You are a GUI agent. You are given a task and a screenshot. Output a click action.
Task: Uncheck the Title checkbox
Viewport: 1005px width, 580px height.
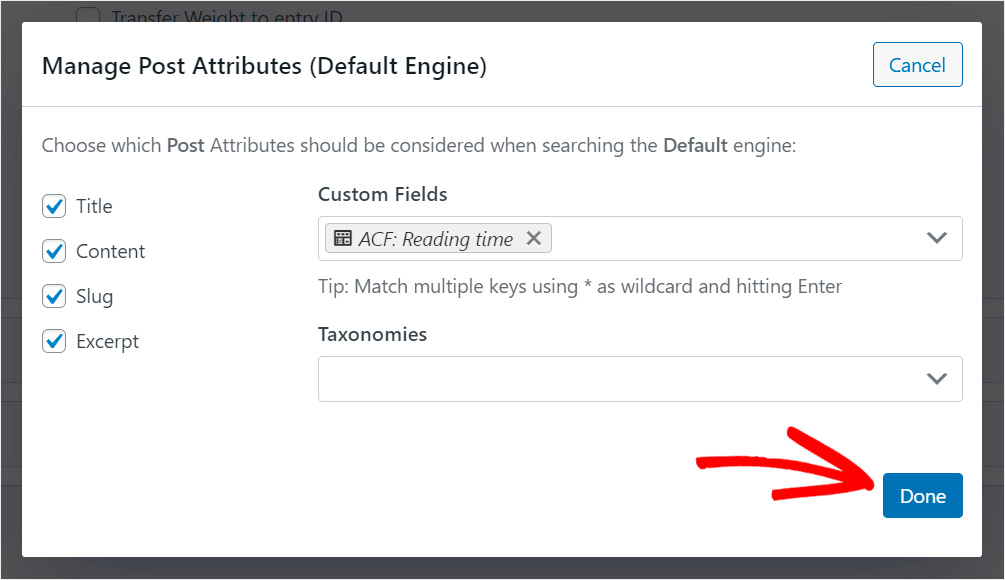click(x=54, y=206)
